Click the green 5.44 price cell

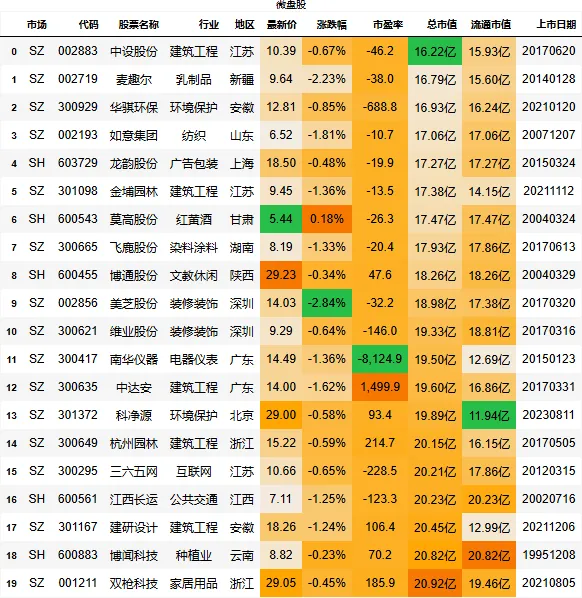[281, 219]
